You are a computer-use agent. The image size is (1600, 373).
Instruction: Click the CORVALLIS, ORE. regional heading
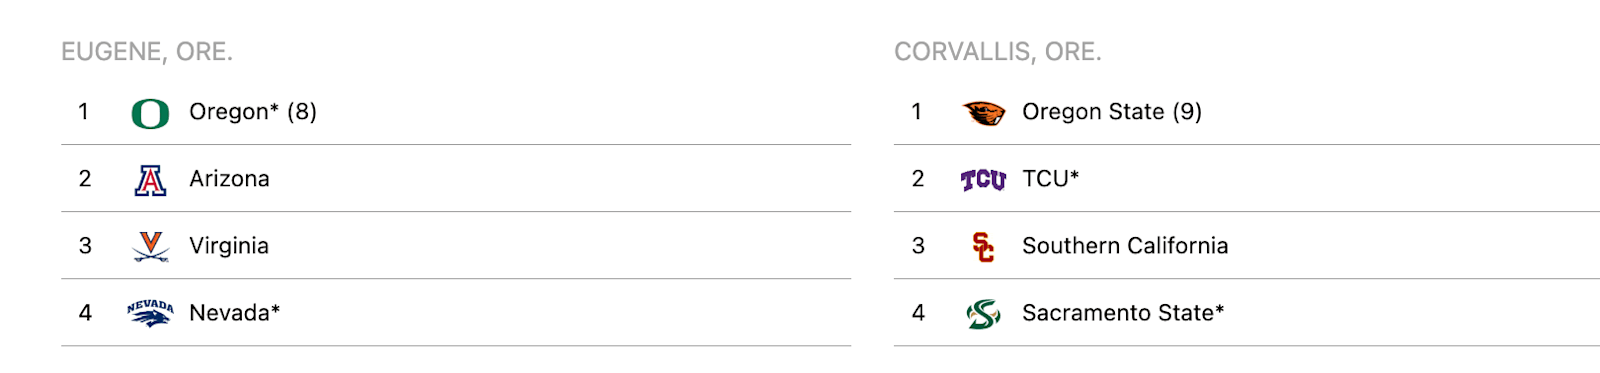[998, 52]
